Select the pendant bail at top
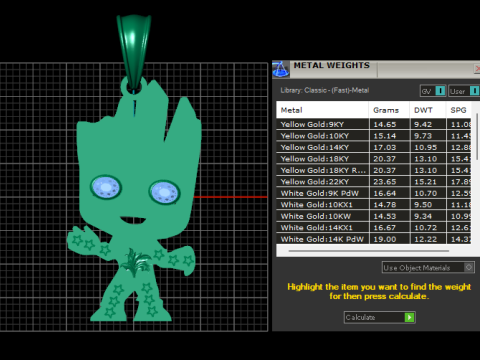The image size is (480, 360). [133, 52]
